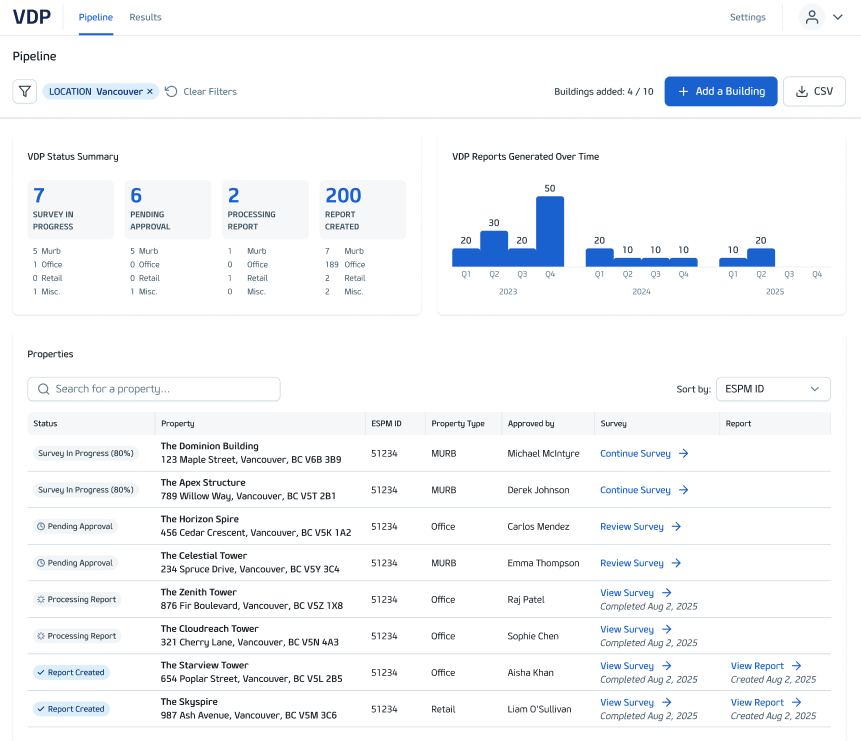Remove the Vancouver location filter chip
The height and width of the screenshot is (741, 861).
(150, 91)
